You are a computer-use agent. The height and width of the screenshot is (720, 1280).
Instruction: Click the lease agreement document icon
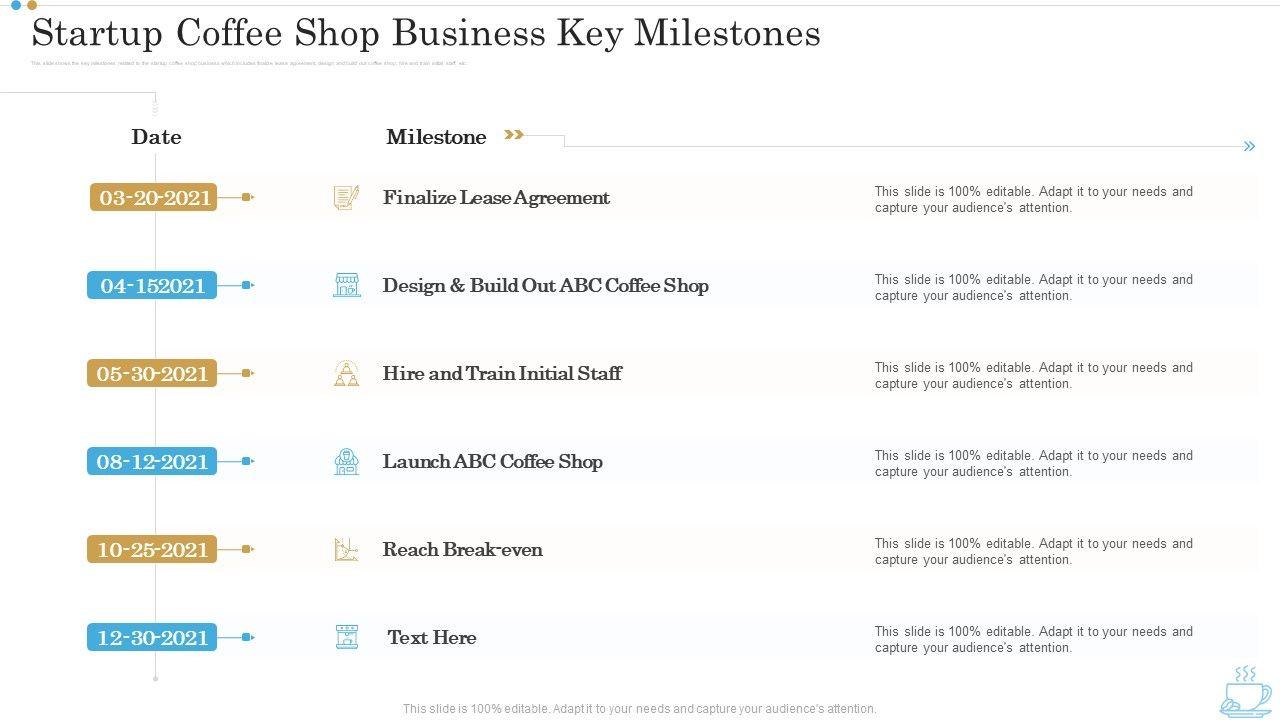pyautogui.click(x=346, y=197)
